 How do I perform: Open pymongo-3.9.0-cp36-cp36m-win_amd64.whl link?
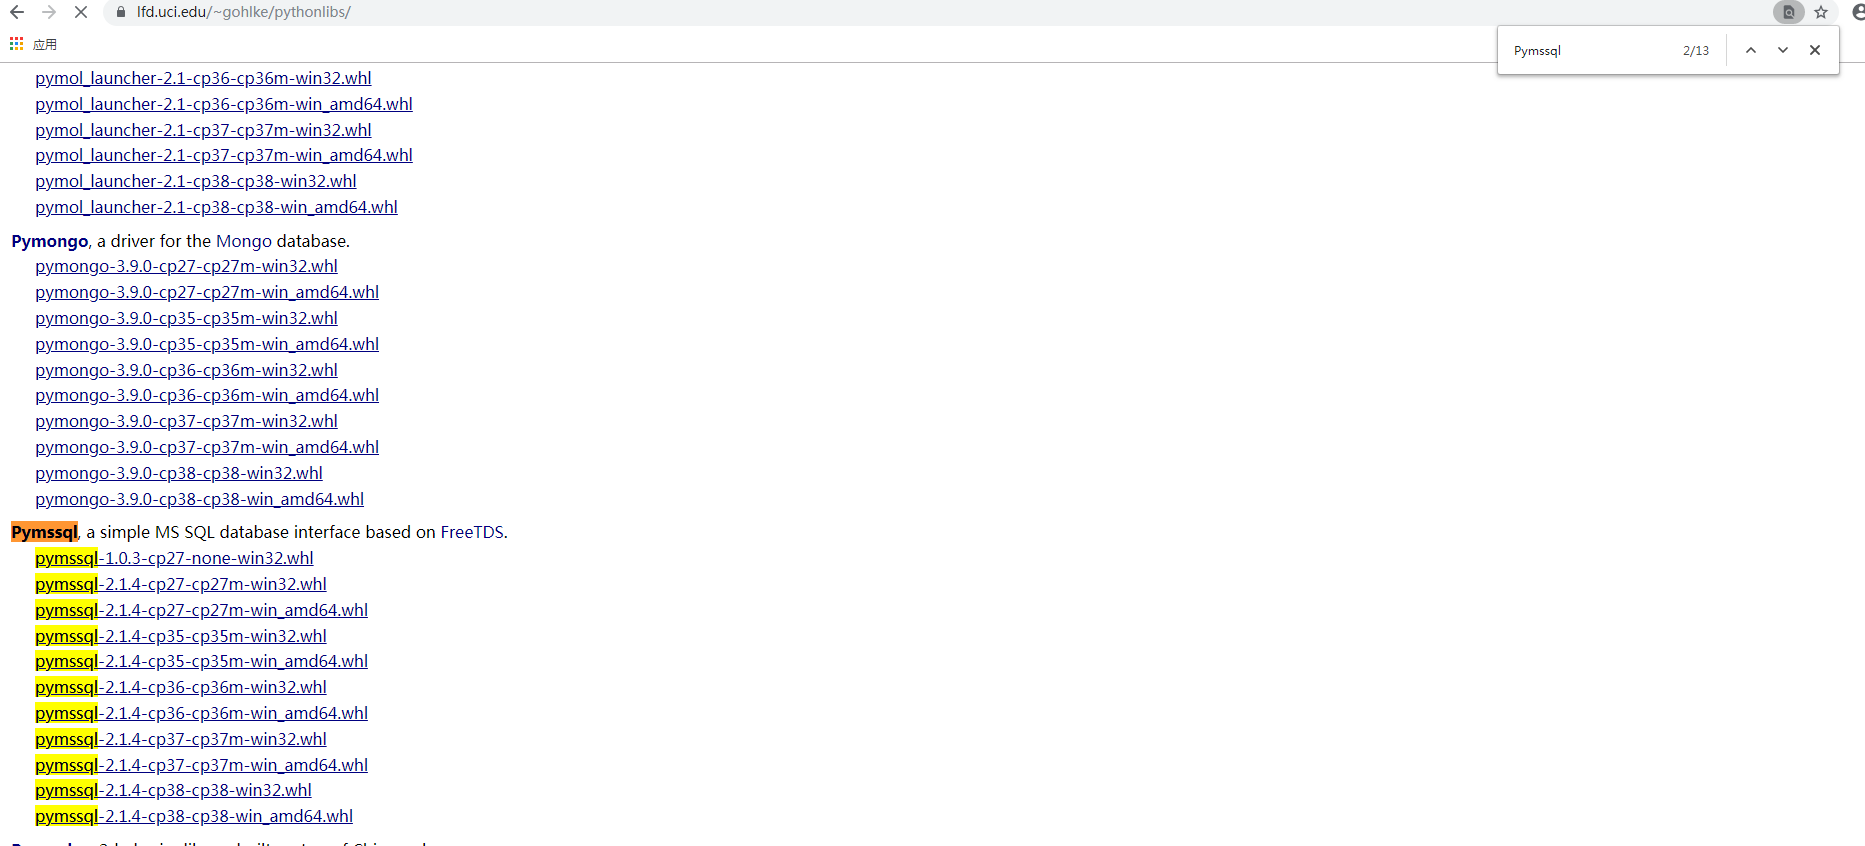pos(207,395)
